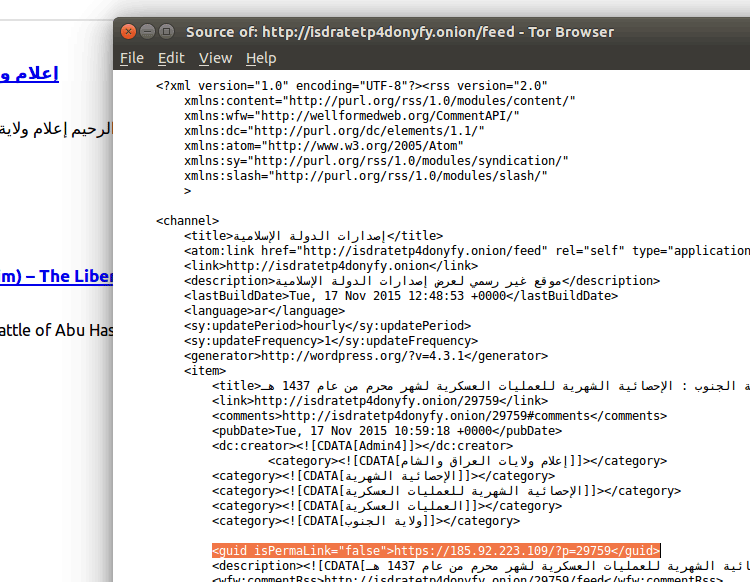
Task: Click the item opening tag
Action: coord(205,371)
